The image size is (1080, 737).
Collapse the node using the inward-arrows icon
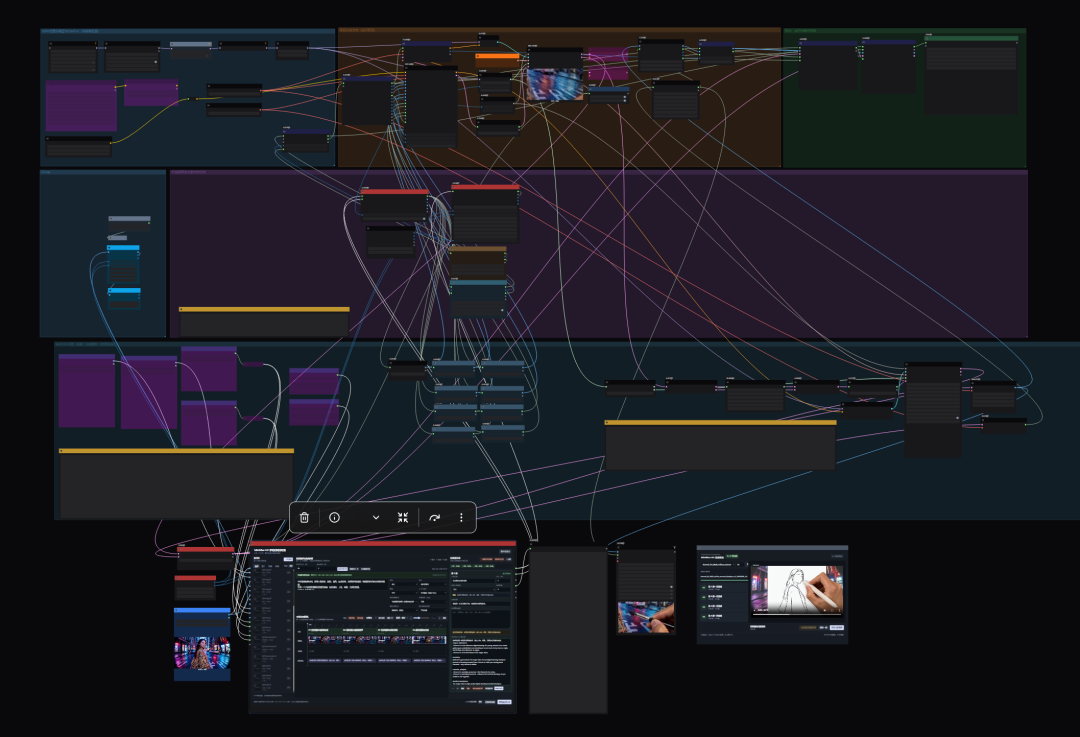coord(403,517)
